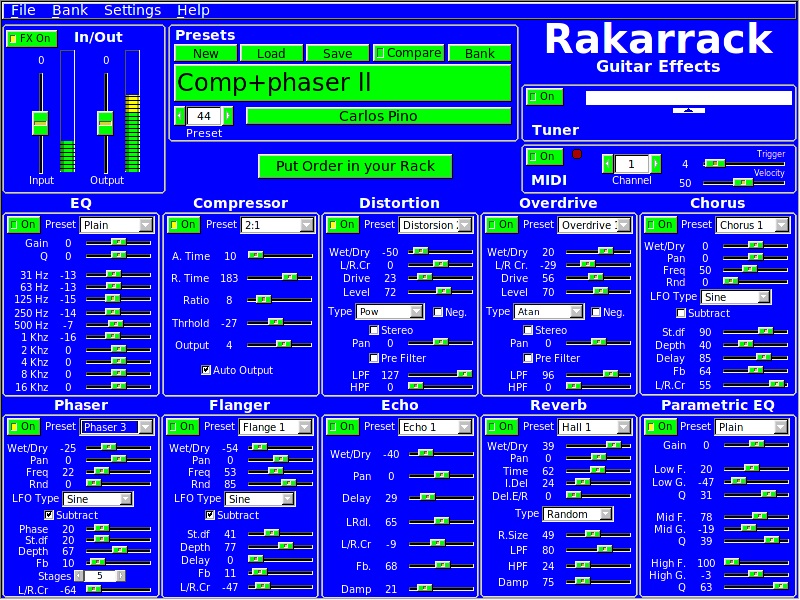
Task: Click the New preset button
Action: [206, 54]
